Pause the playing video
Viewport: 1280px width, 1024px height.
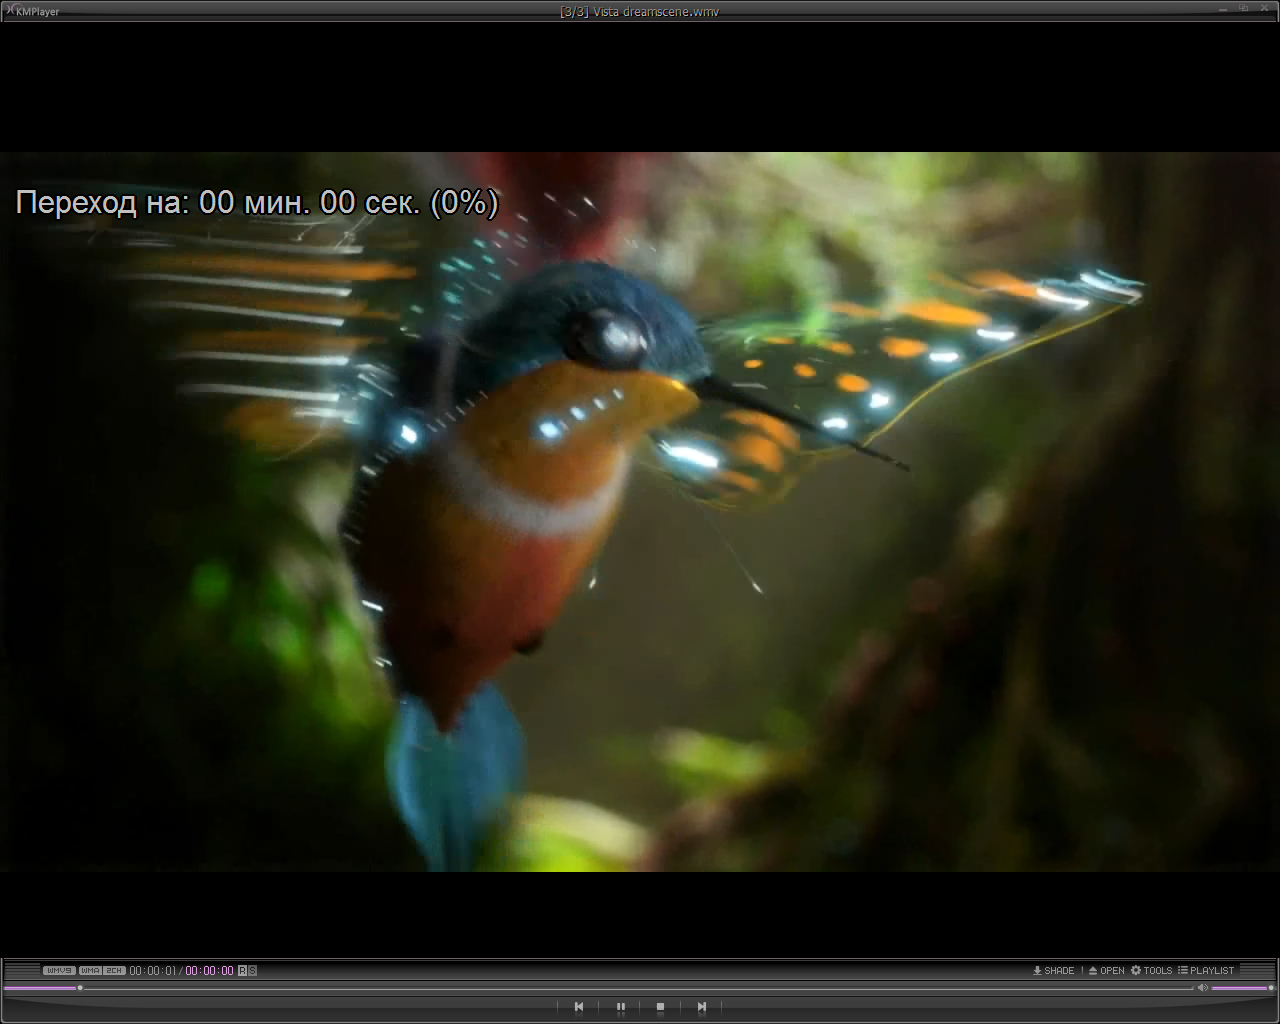pyautogui.click(x=620, y=1007)
